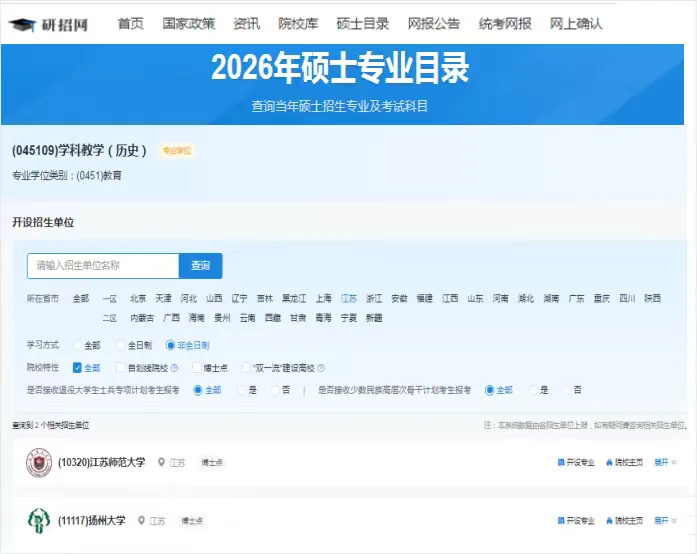Filter by region 新疆

pyautogui.click(x=374, y=318)
